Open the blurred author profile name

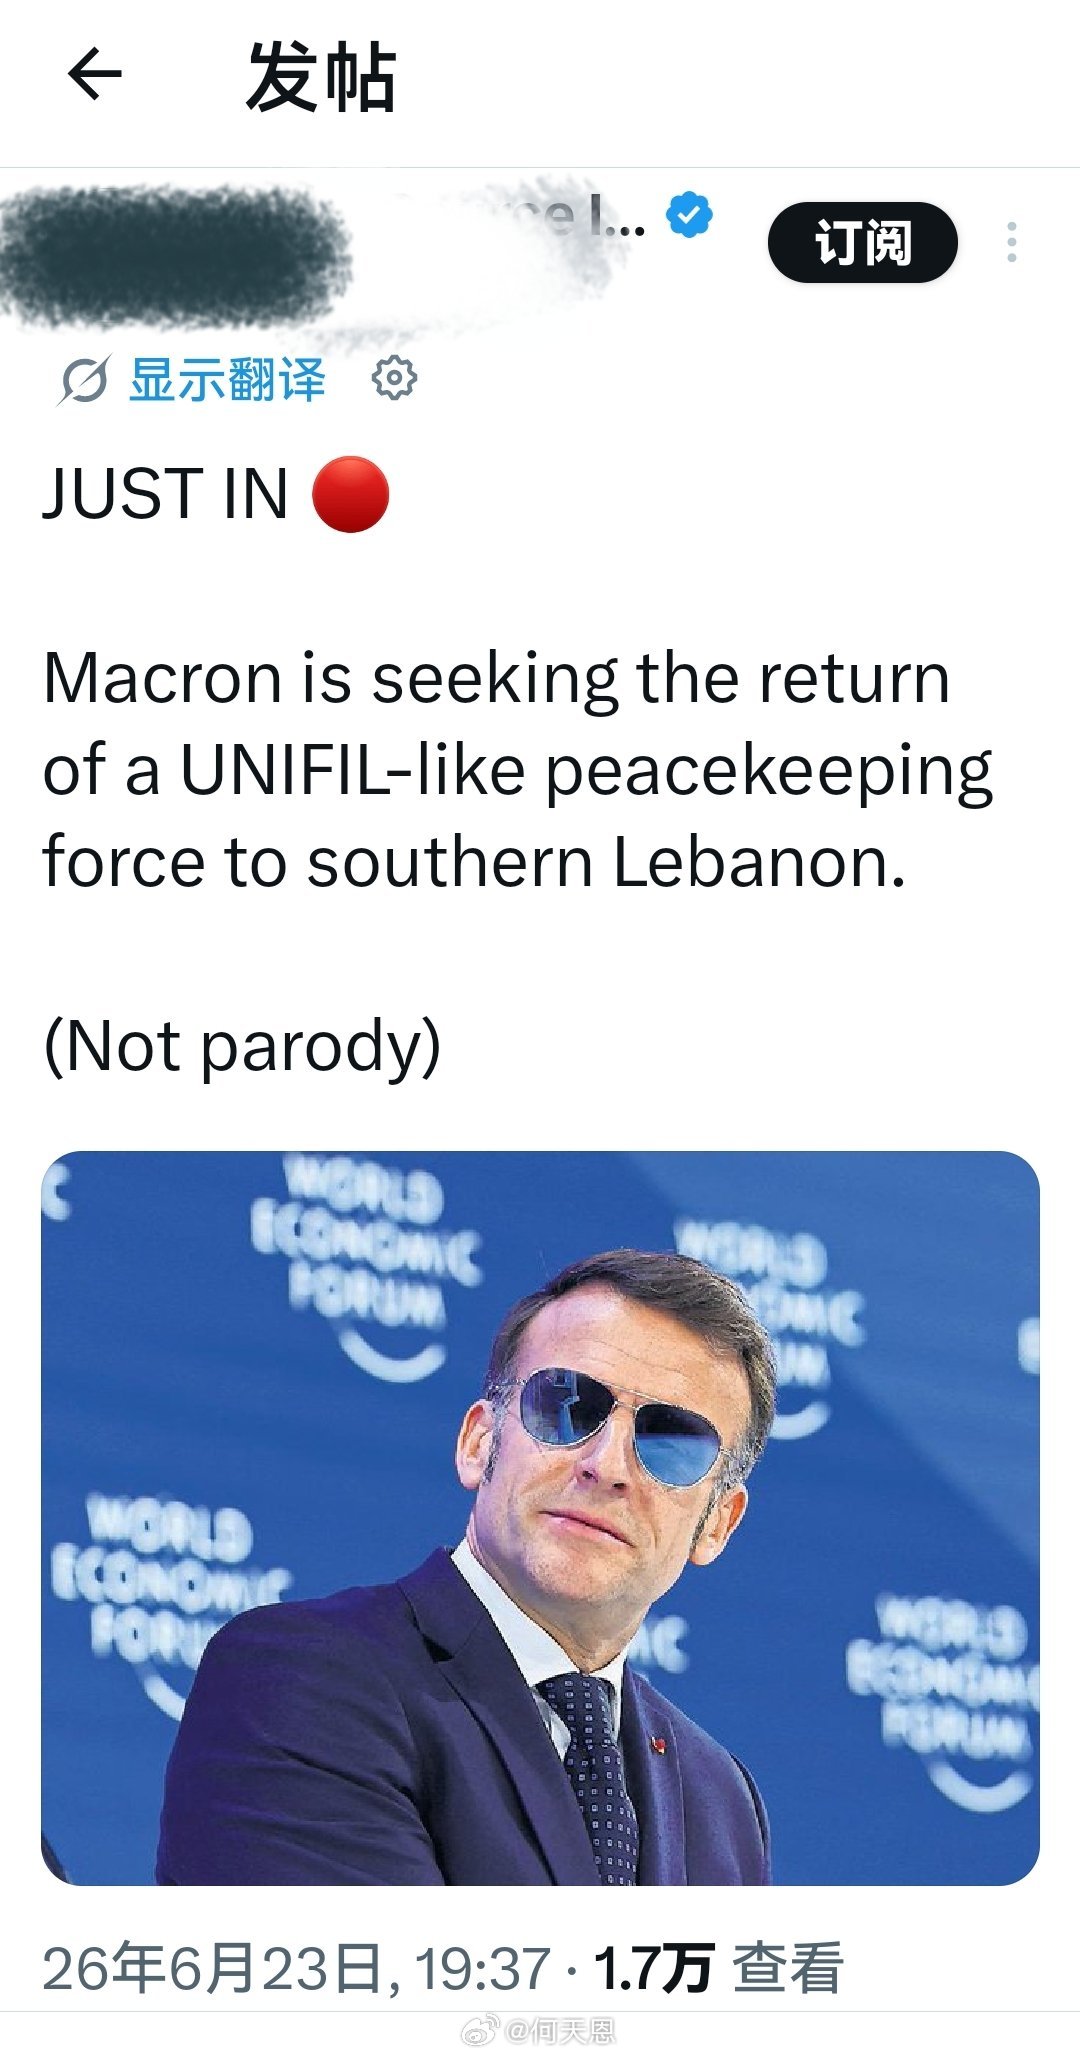pyautogui.click(x=175, y=255)
